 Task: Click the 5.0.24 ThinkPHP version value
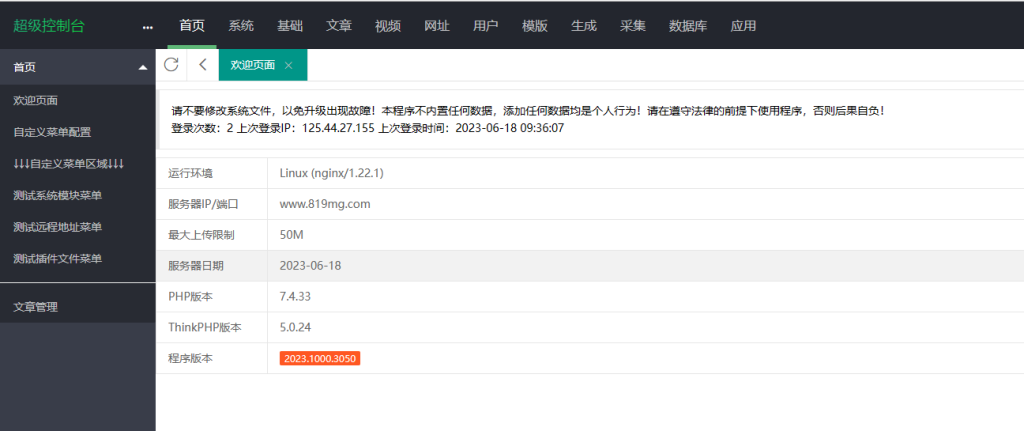(x=295, y=327)
